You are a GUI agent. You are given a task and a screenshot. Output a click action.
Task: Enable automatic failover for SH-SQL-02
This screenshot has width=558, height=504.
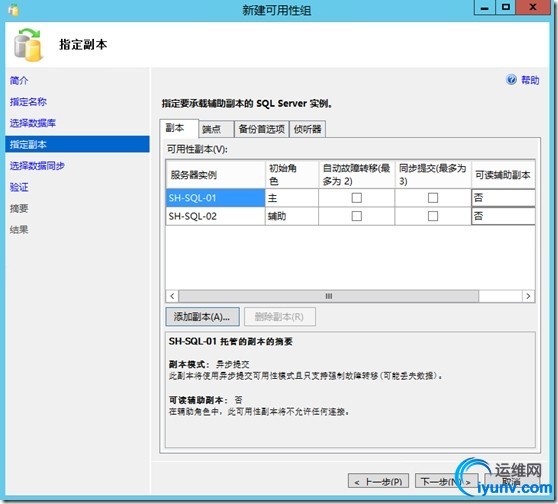(x=356, y=216)
